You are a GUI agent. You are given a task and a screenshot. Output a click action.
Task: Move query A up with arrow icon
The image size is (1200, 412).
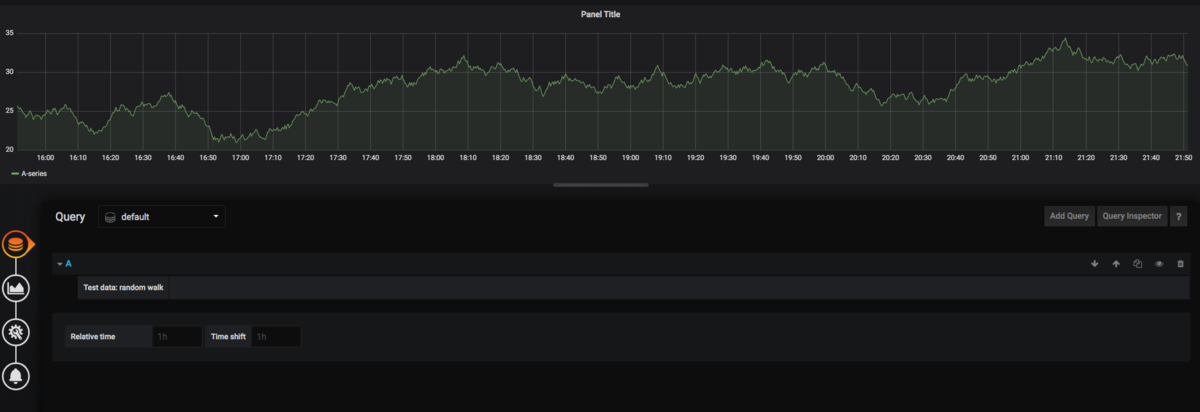tap(1116, 264)
